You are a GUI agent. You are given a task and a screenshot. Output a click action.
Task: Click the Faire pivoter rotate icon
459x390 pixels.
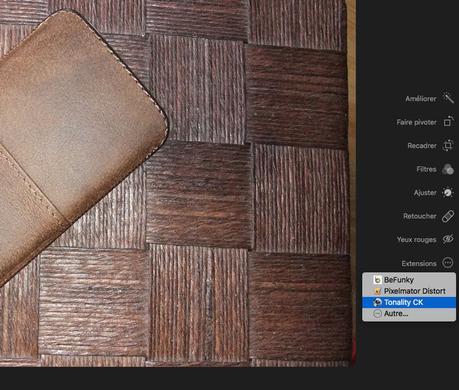(x=448, y=121)
